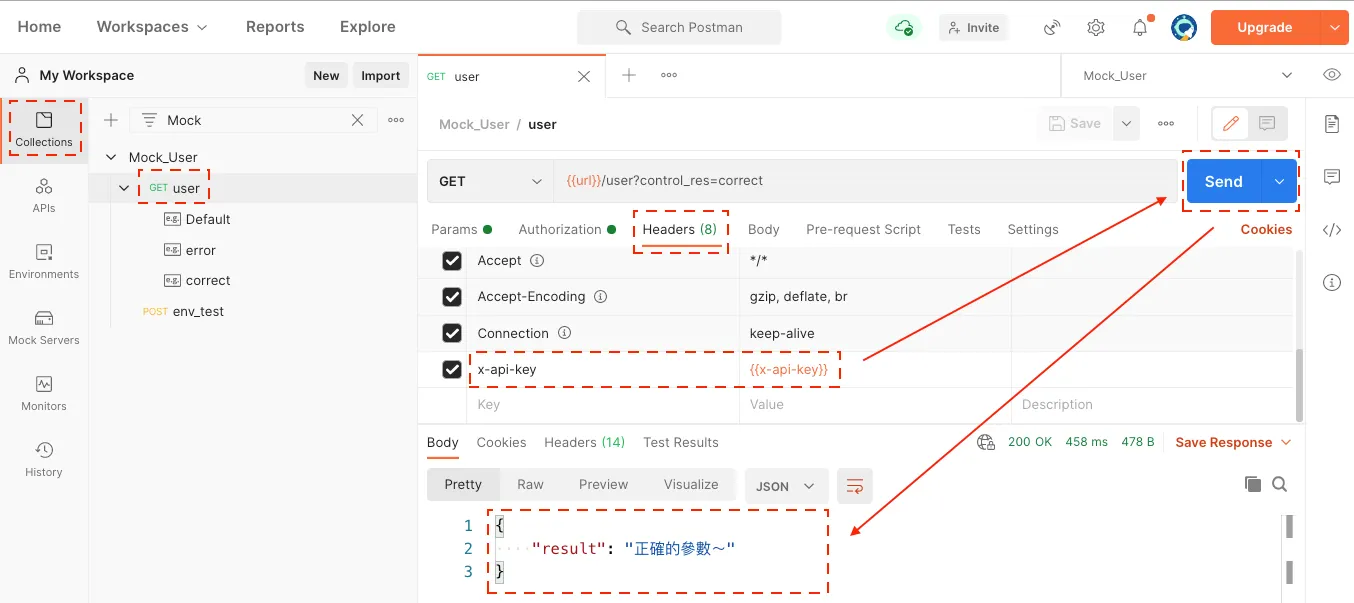
Task: Click the response wrap lines icon
Action: (x=855, y=486)
